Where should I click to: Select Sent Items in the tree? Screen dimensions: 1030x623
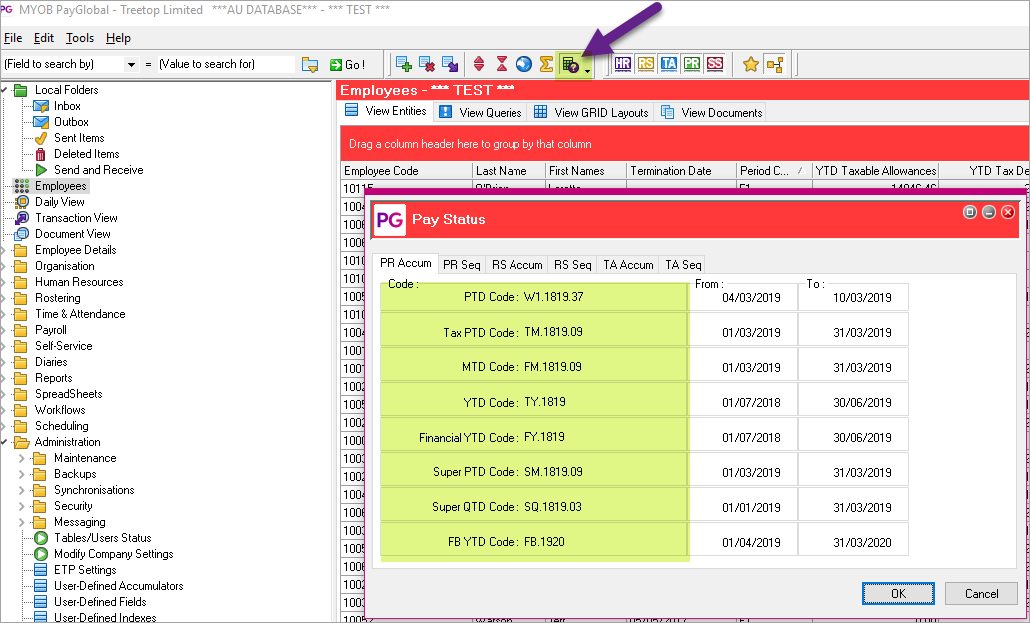click(x=79, y=138)
